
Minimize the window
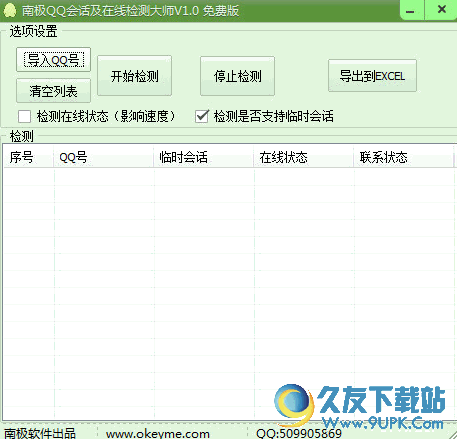click(411, 10)
